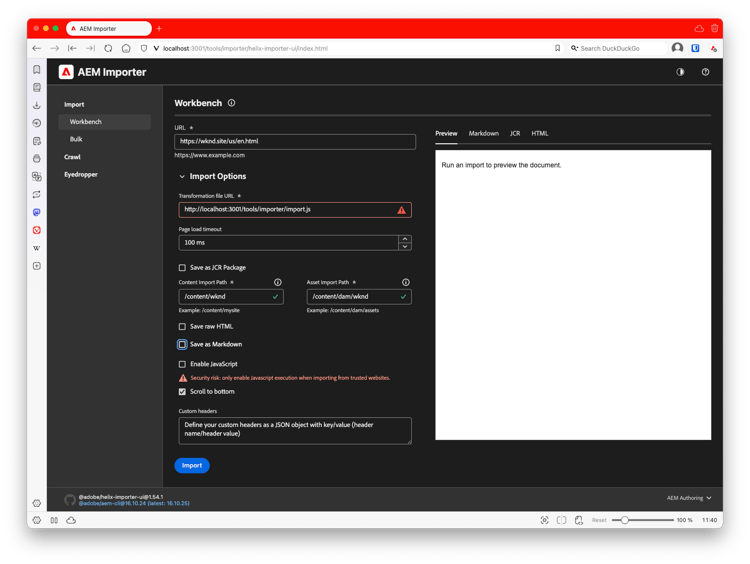This screenshot has height=564, width=750.
Task: Click the blue Import button
Action: pos(192,465)
